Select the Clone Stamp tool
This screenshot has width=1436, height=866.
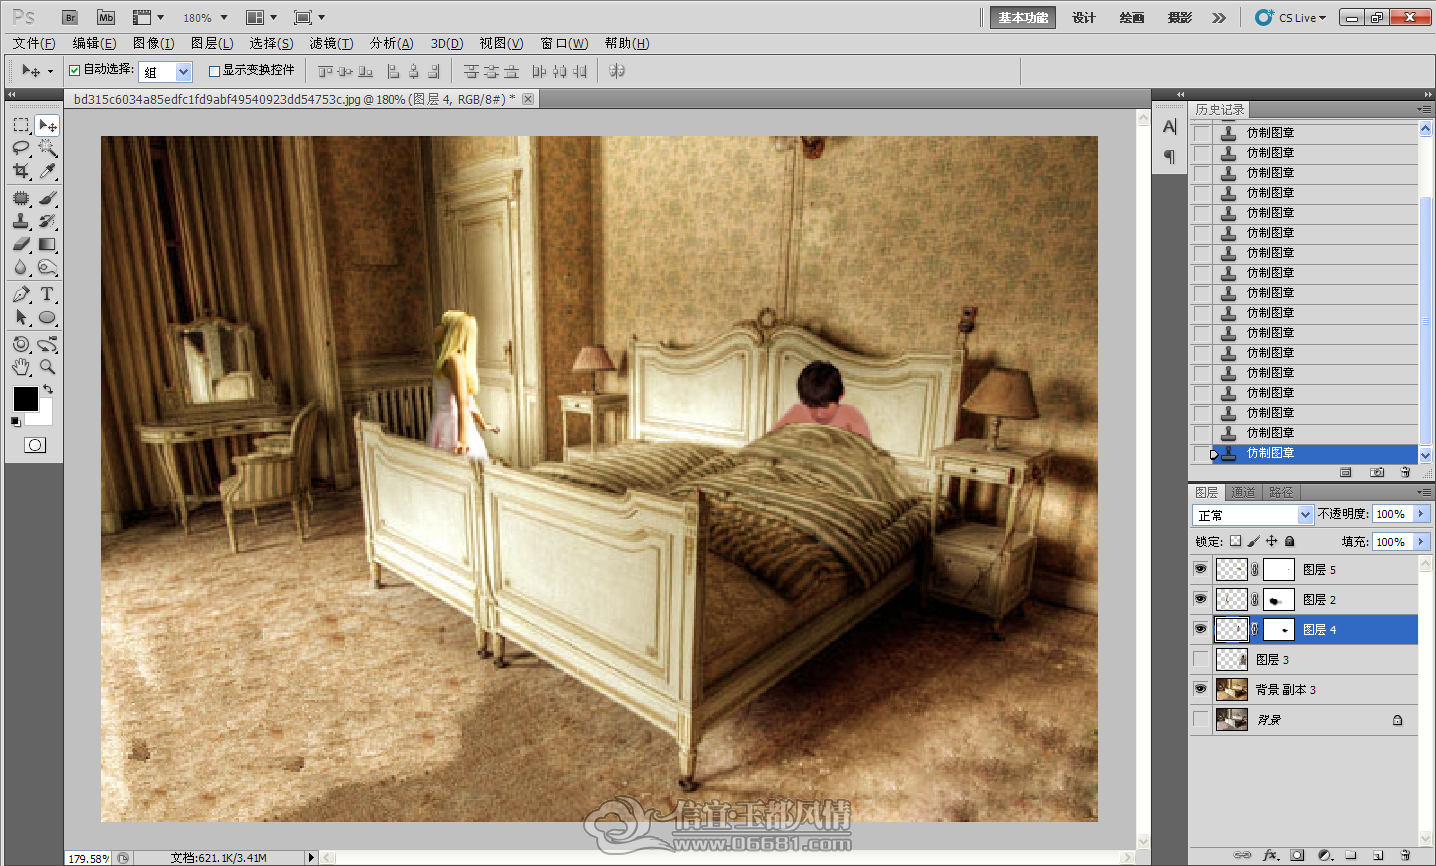click(21, 221)
